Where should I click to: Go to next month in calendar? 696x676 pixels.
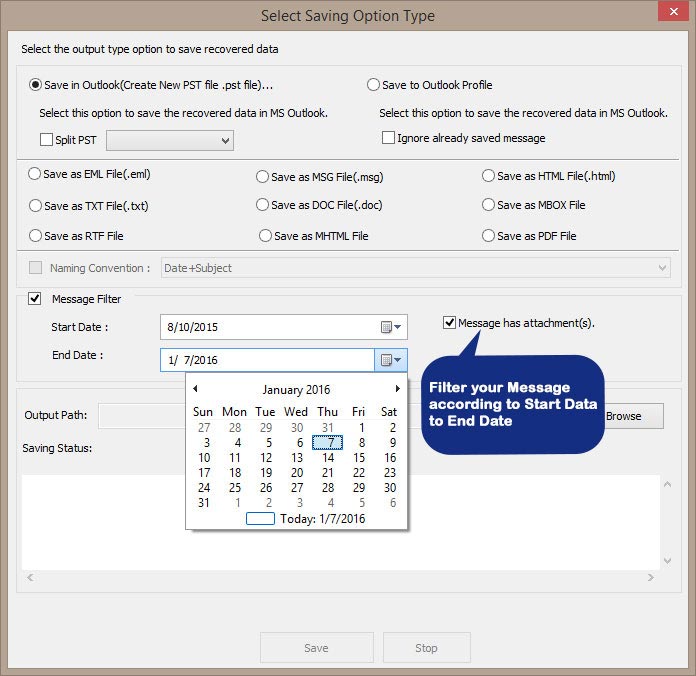[x=398, y=389]
